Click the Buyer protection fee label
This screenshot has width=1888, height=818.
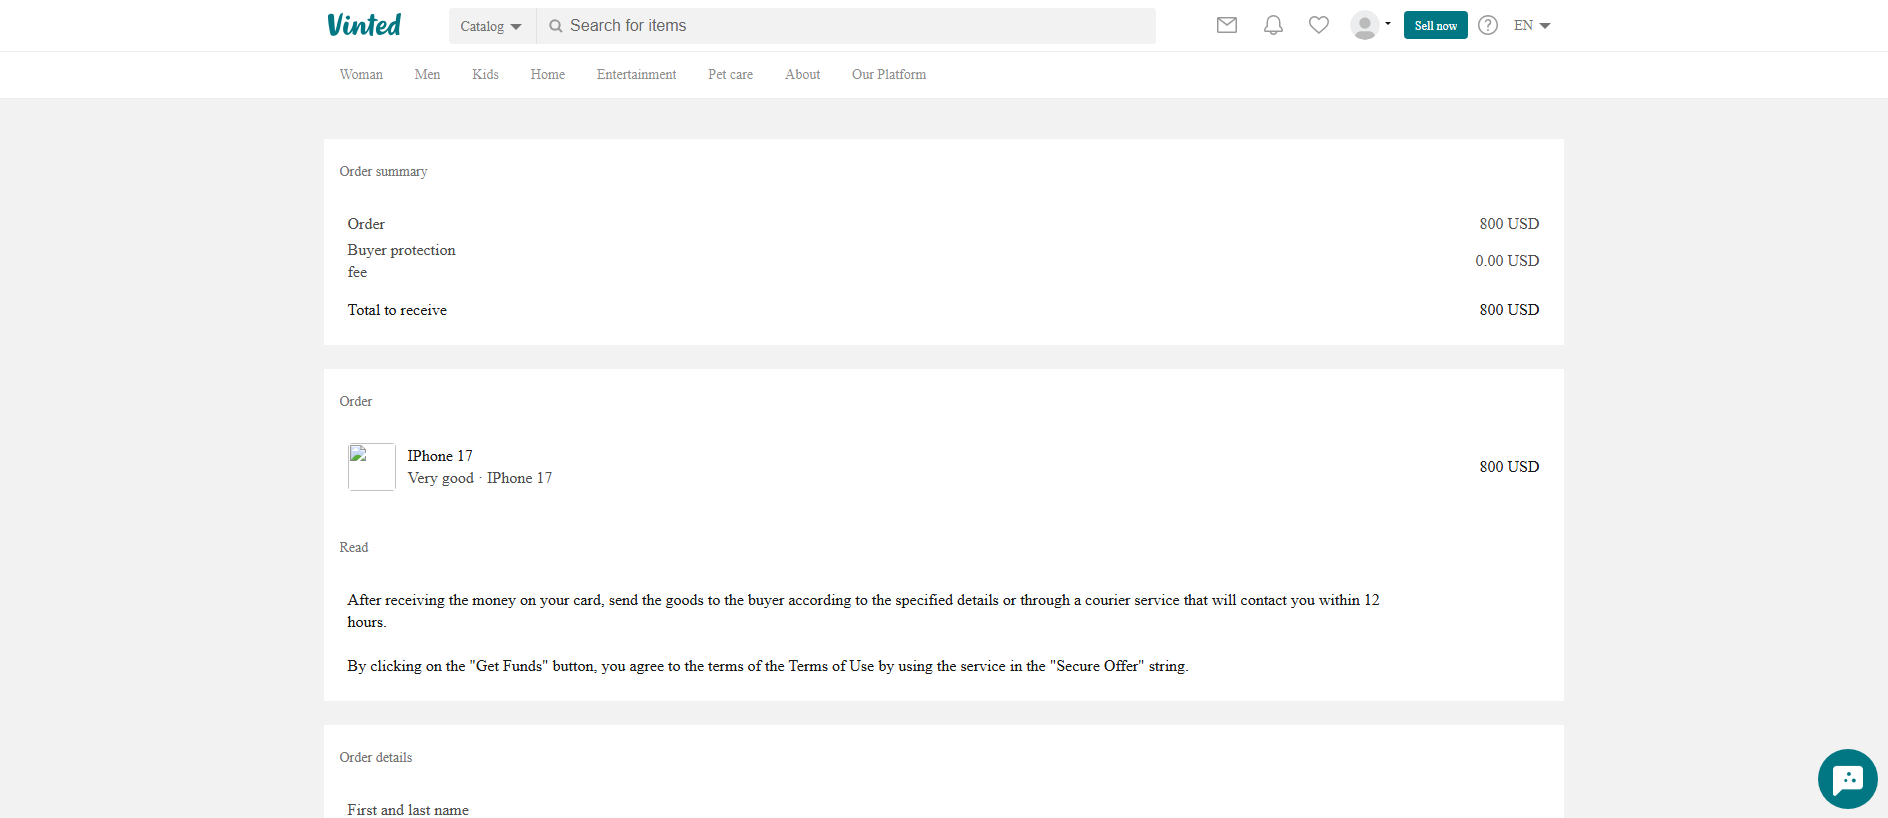tap(401, 261)
